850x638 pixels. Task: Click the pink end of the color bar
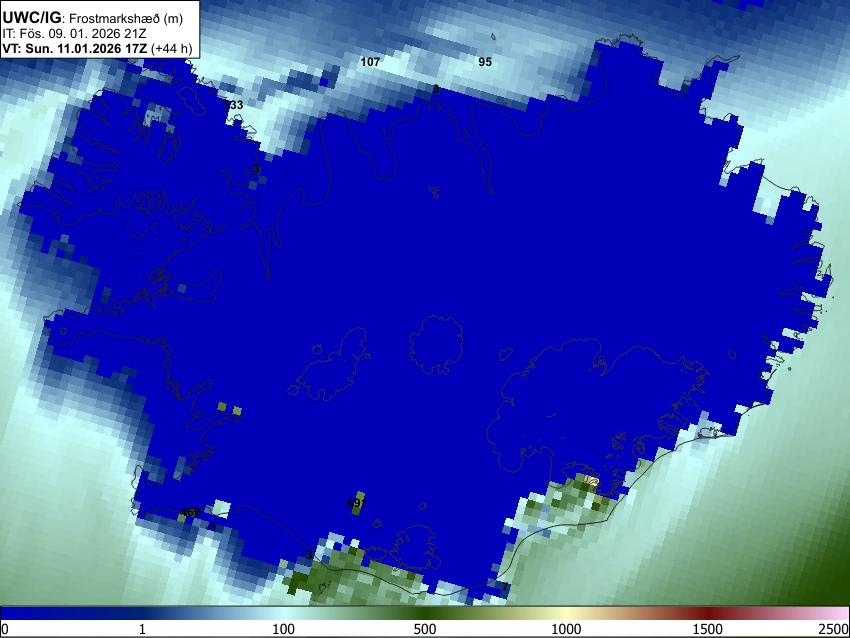tap(835, 614)
